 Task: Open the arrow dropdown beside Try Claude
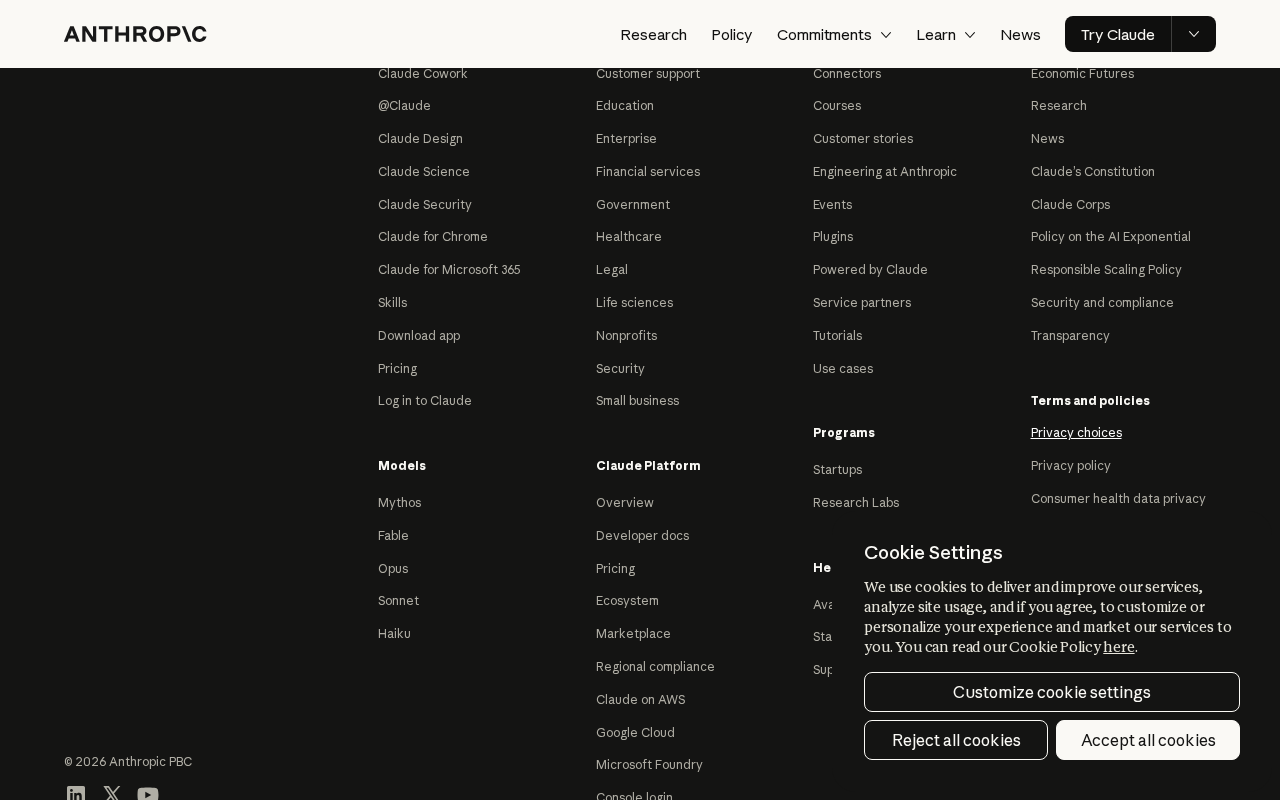tap(1194, 34)
